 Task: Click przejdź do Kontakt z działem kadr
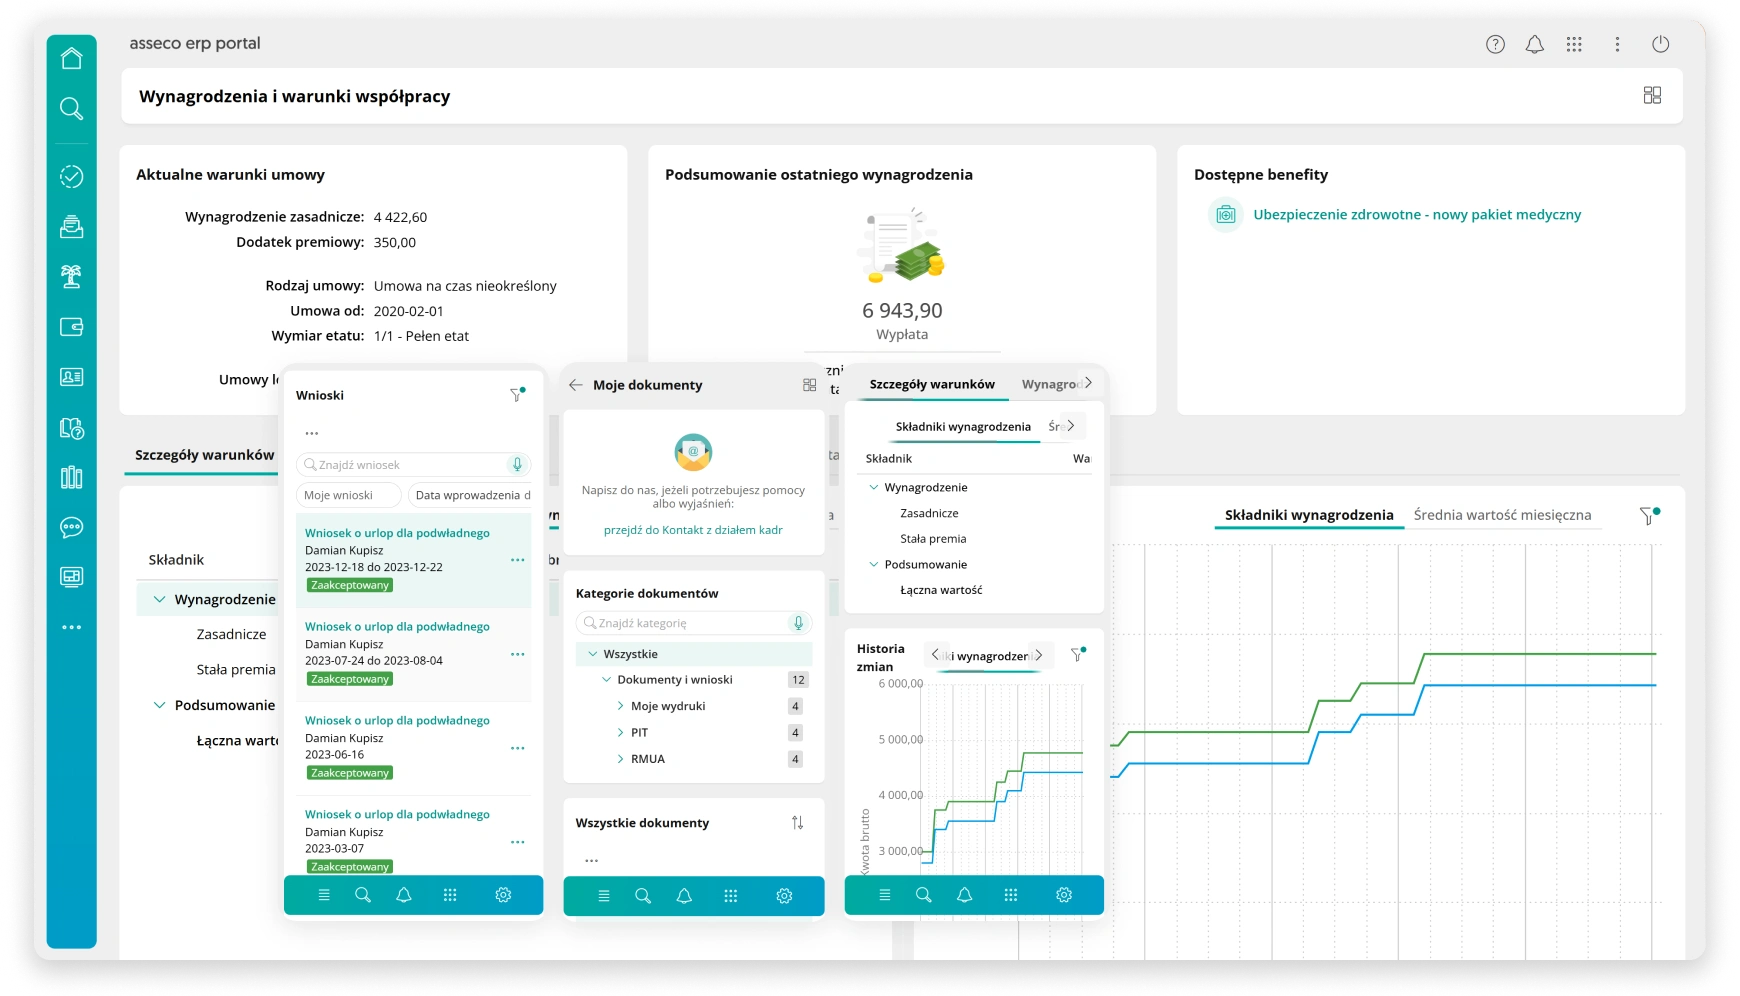693,530
